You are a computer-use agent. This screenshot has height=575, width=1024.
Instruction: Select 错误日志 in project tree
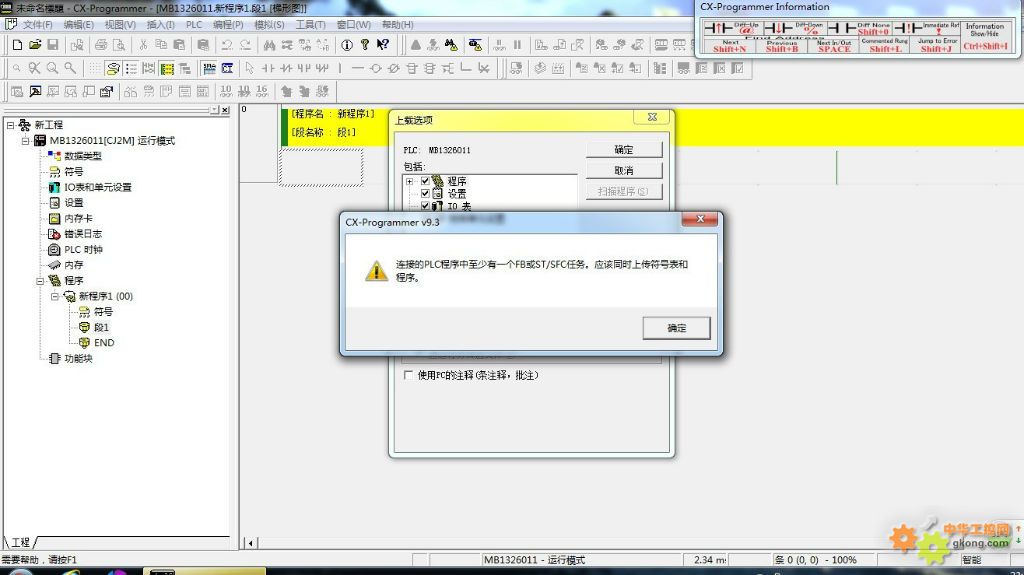(x=83, y=234)
